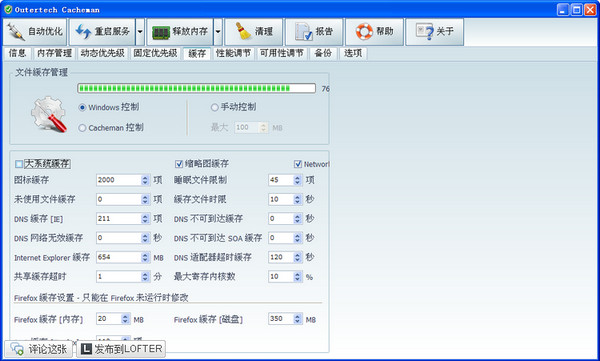The height and width of the screenshot is (361, 600).
Task: Click the 图标缓存 spinner arrows
Action: 145,180
